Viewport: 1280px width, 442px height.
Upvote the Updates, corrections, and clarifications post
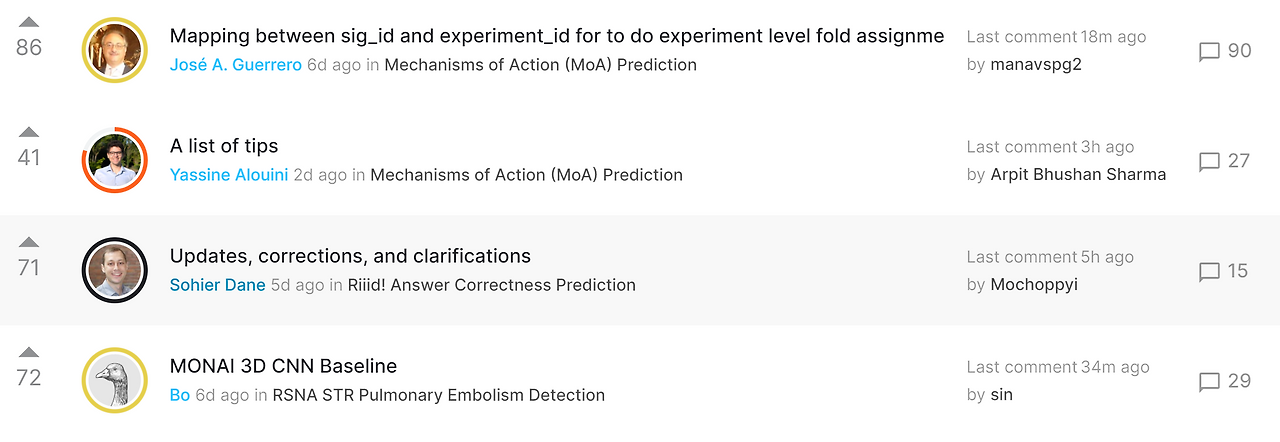point(29,242)
